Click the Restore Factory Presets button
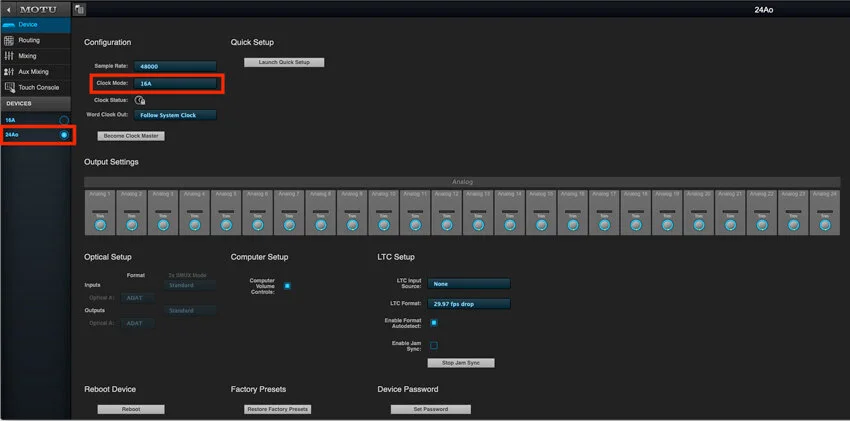 pos(278,410)
